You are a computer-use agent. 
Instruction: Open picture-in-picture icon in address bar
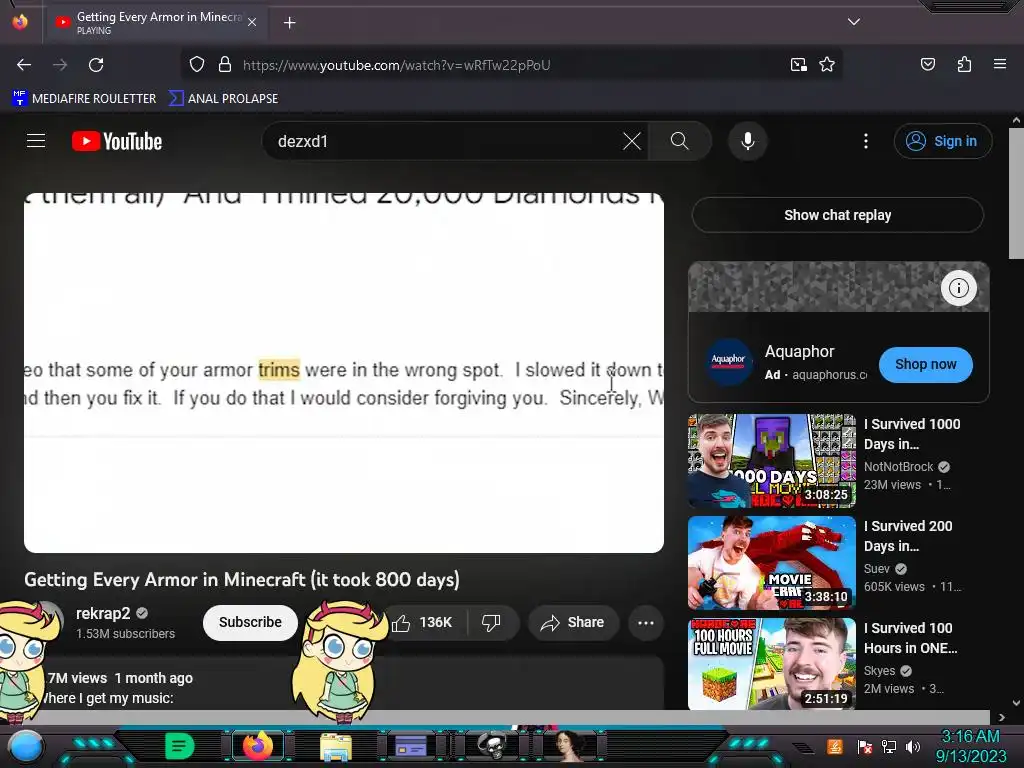pyautogui.click(x=799, y=65)
